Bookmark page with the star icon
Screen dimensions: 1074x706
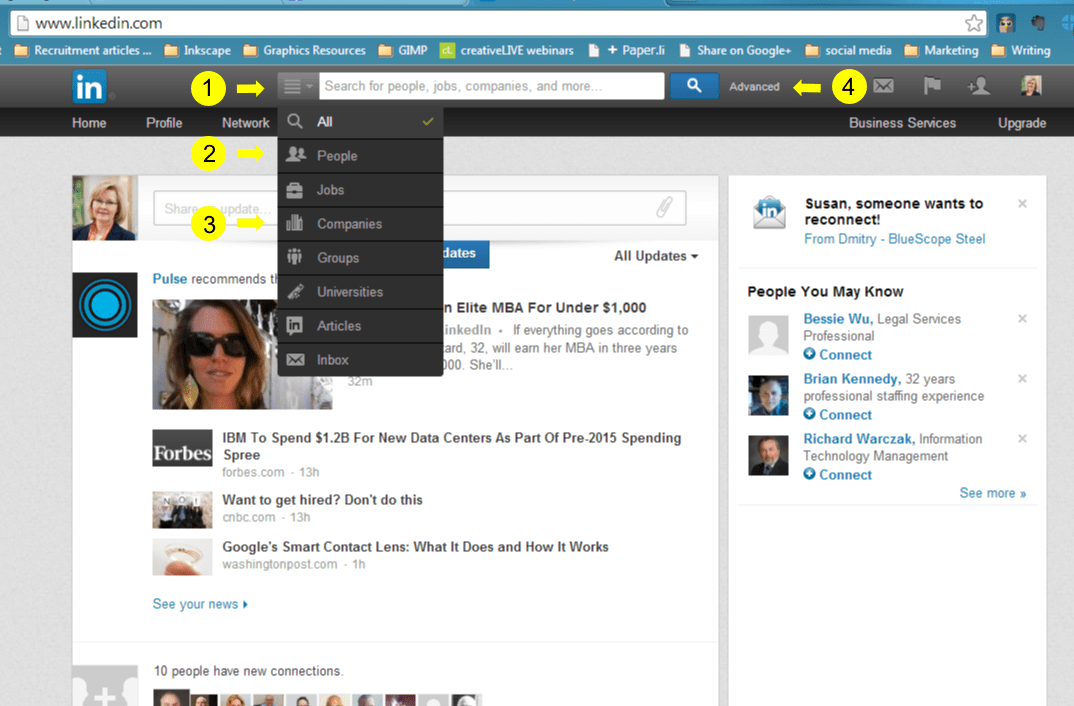click(x=973, y=23)
